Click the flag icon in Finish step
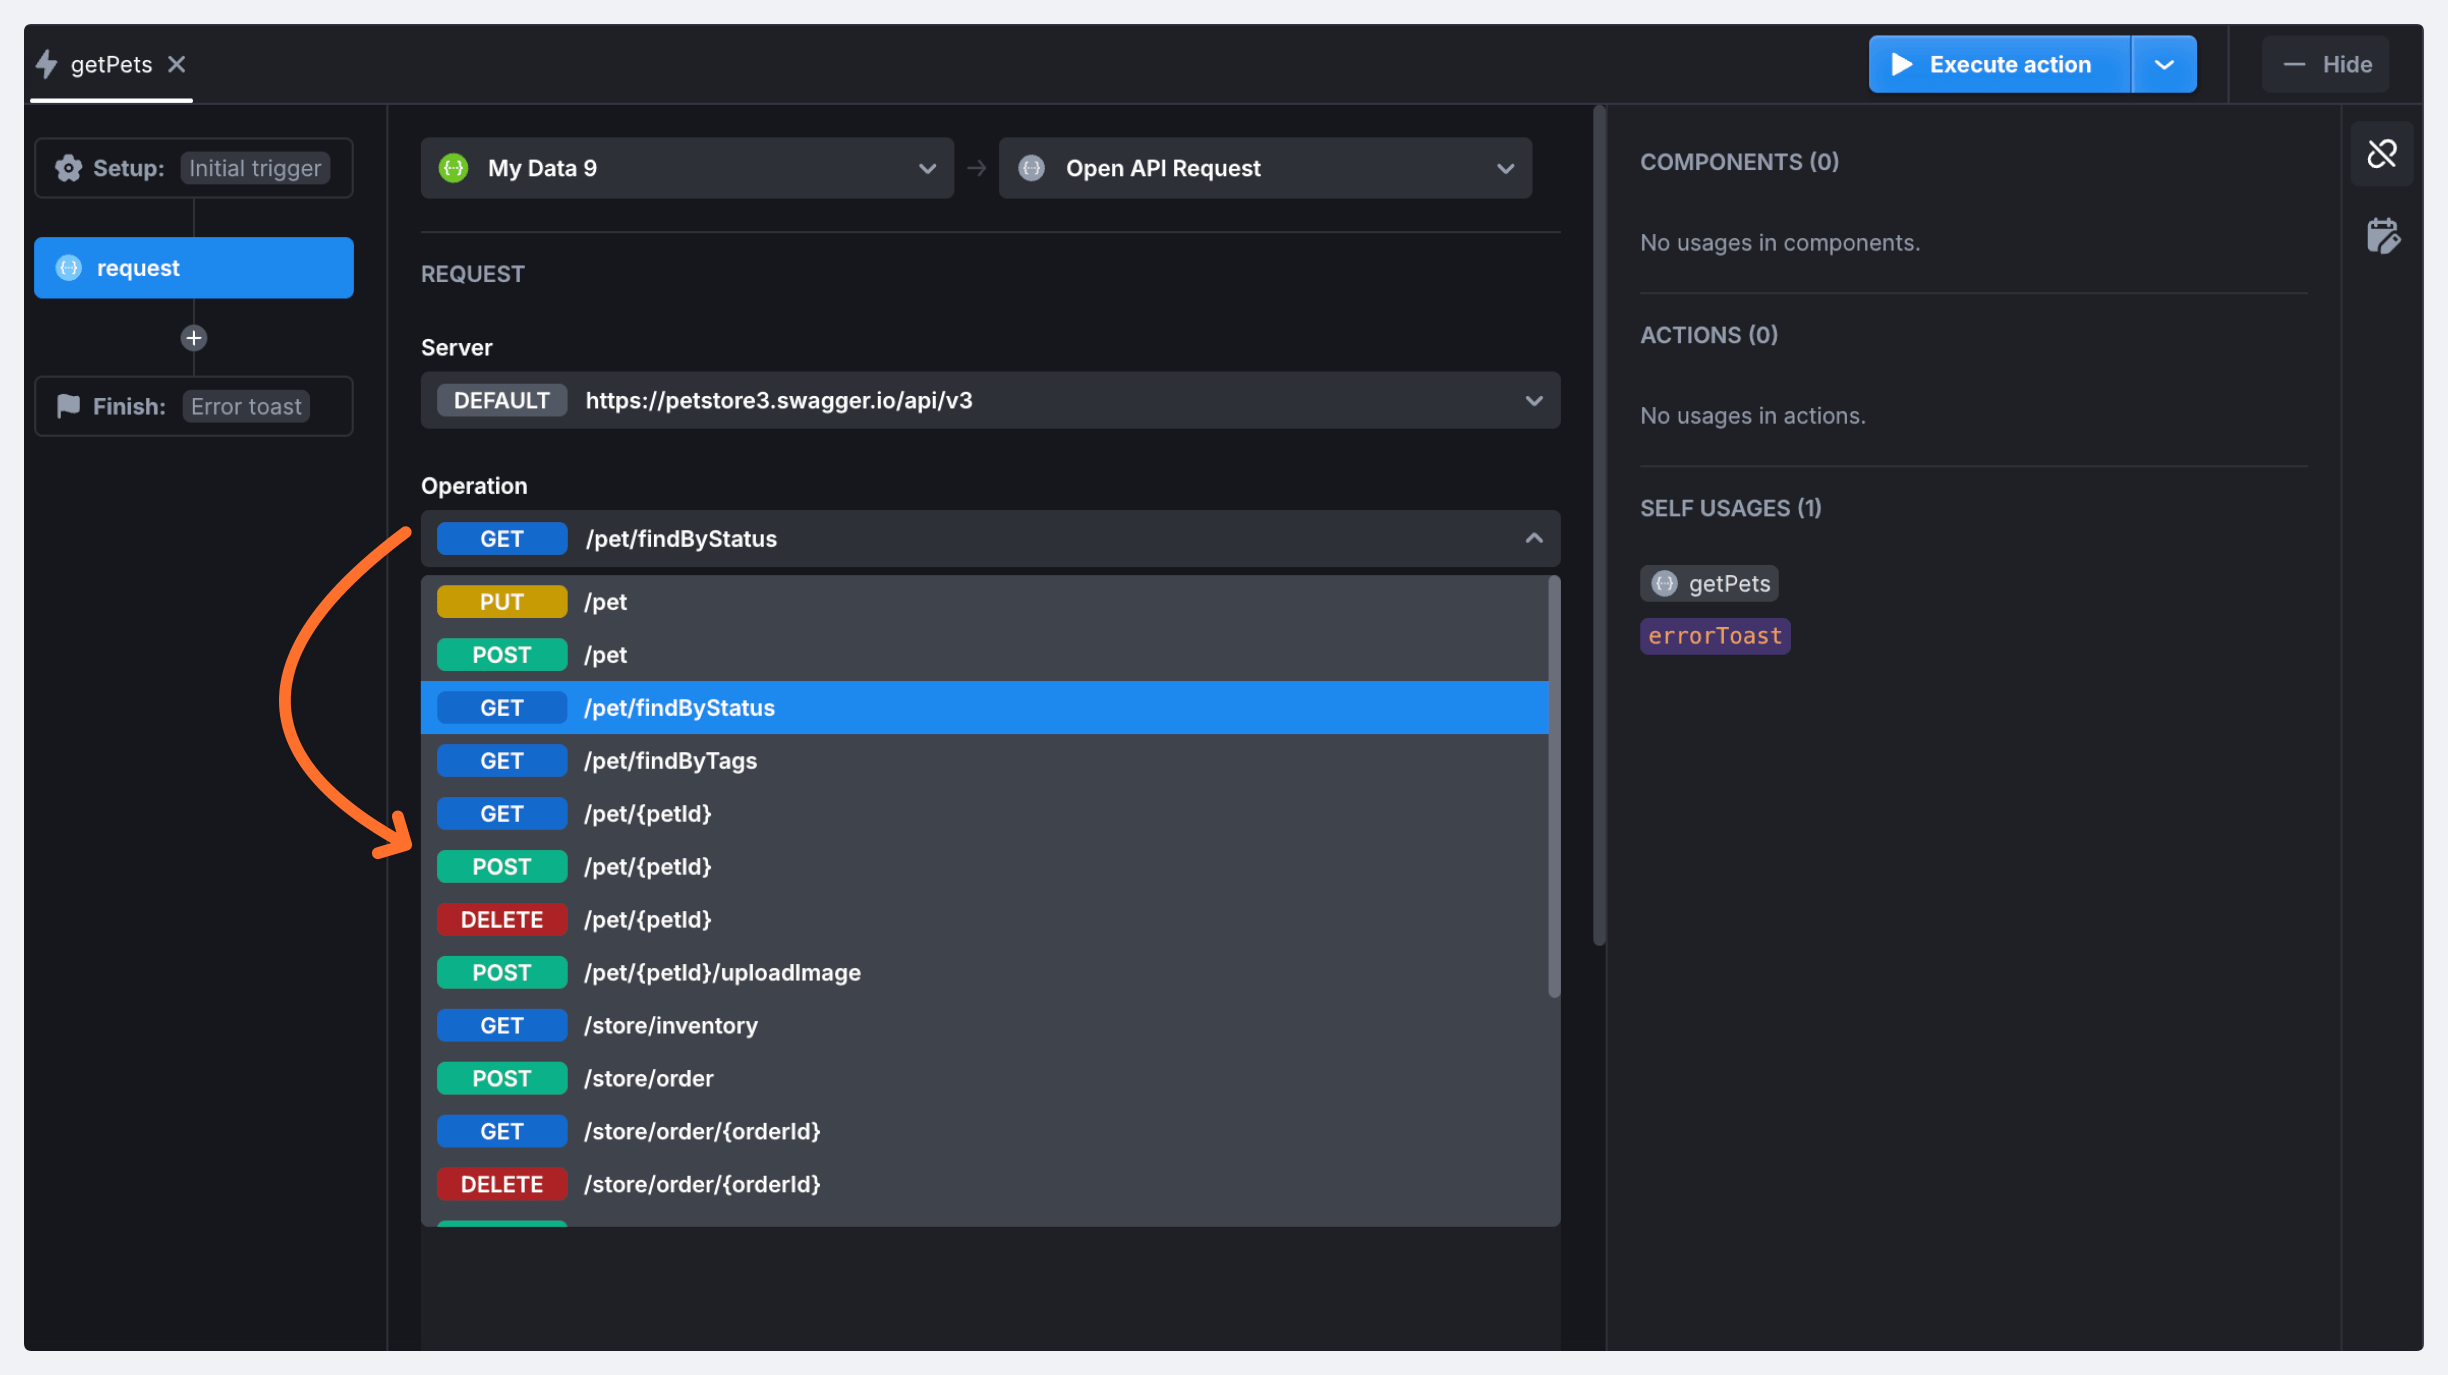Screen dimensions: 2448x1375 click(68, 406)
